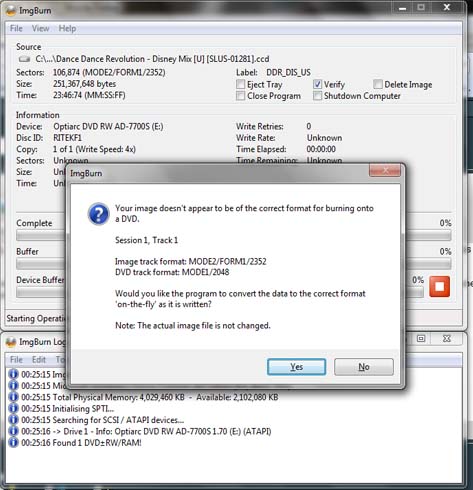Image resolution: width=473 pixels, height=490 pixels.
Task: Click the Write Retries value 0
Action: pyautogui.click(x=309, y=126)
